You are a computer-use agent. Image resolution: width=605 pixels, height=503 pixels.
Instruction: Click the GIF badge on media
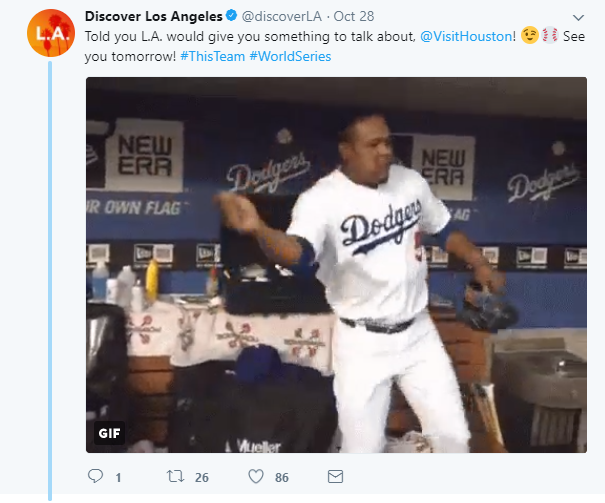tap(109, 434)
